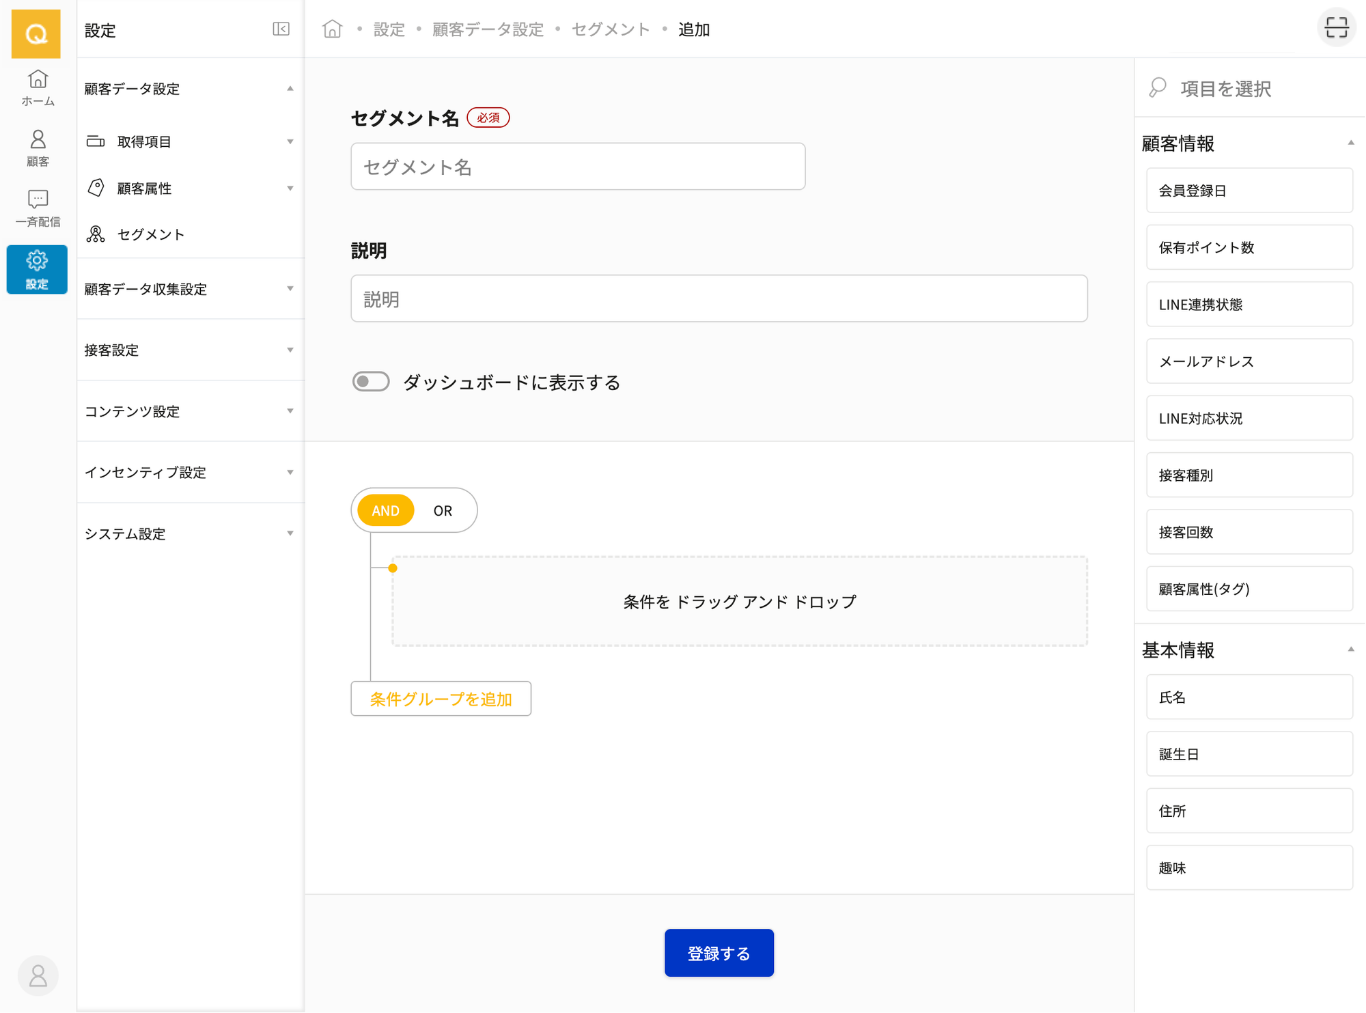The width and height of the screenshot is (1366, 1013).
Task: Click the orange Q app logo
Action: tap(36, 34)
